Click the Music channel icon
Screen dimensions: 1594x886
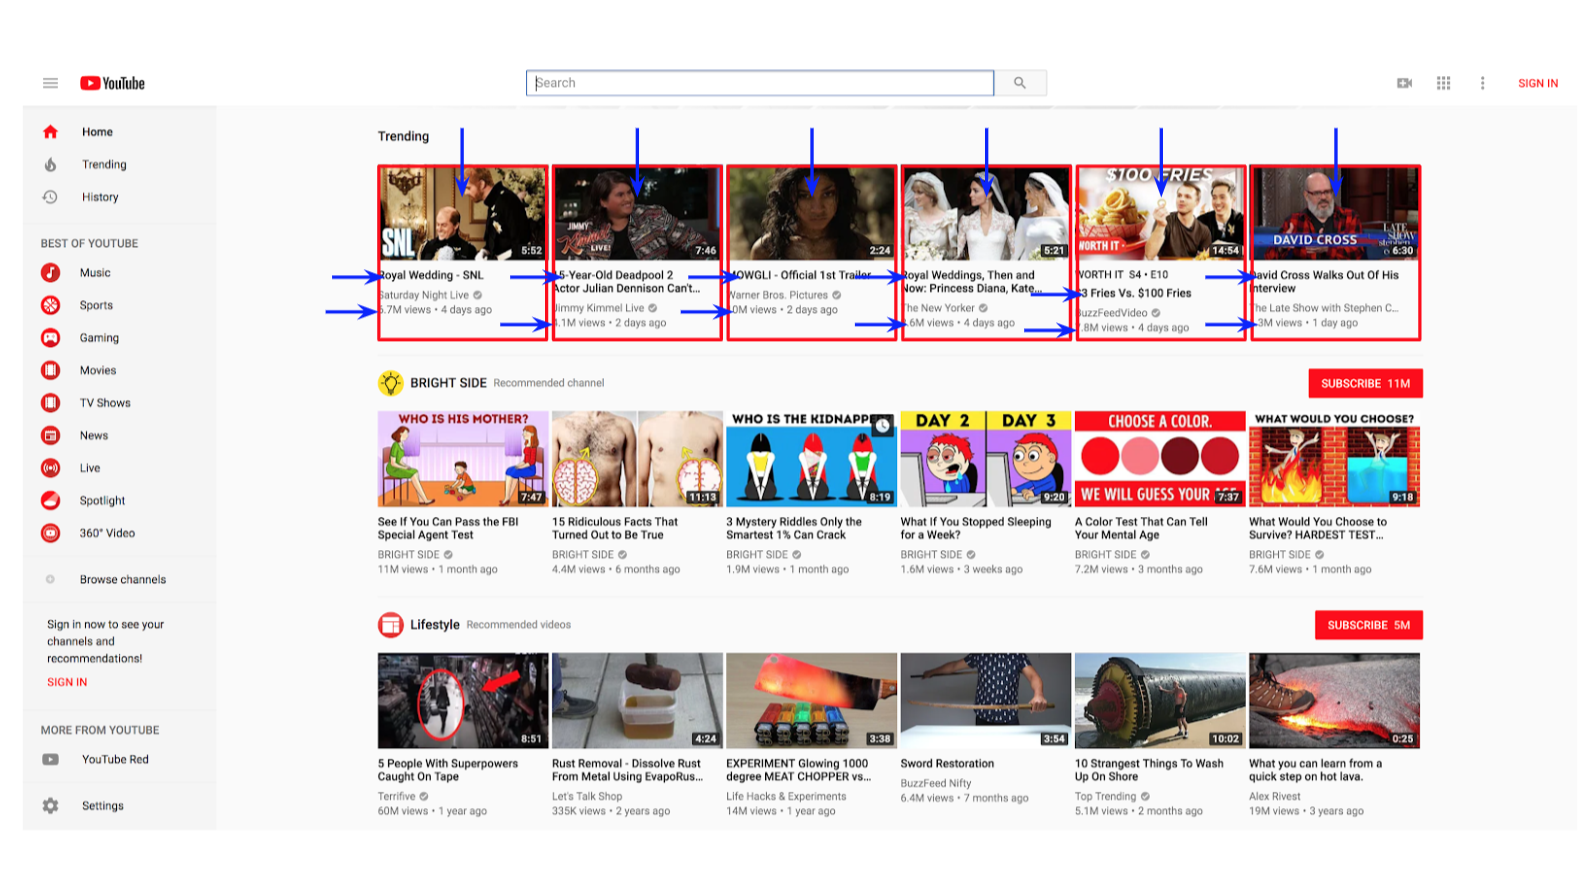pyautogui.click(x=50, y=273)
